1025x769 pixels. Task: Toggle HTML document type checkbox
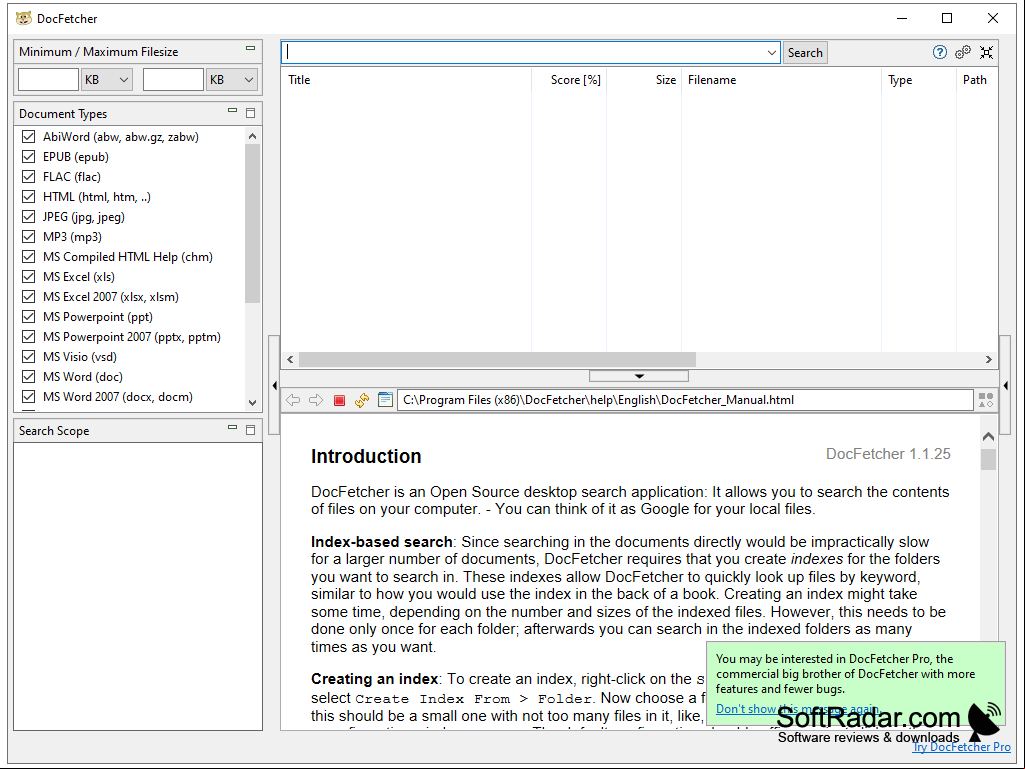coord(28,197)
